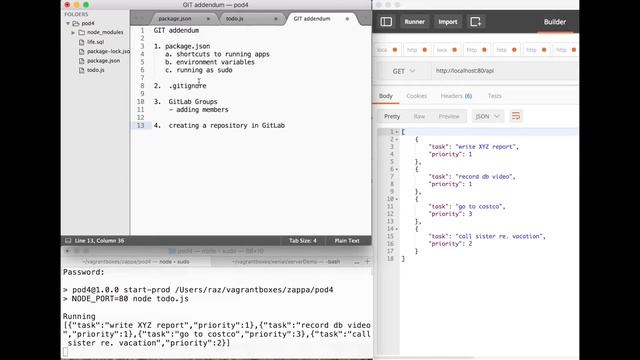Select the Raw view button
The width and height of the screenshot is (640, 360).
(x=419, y=116)
